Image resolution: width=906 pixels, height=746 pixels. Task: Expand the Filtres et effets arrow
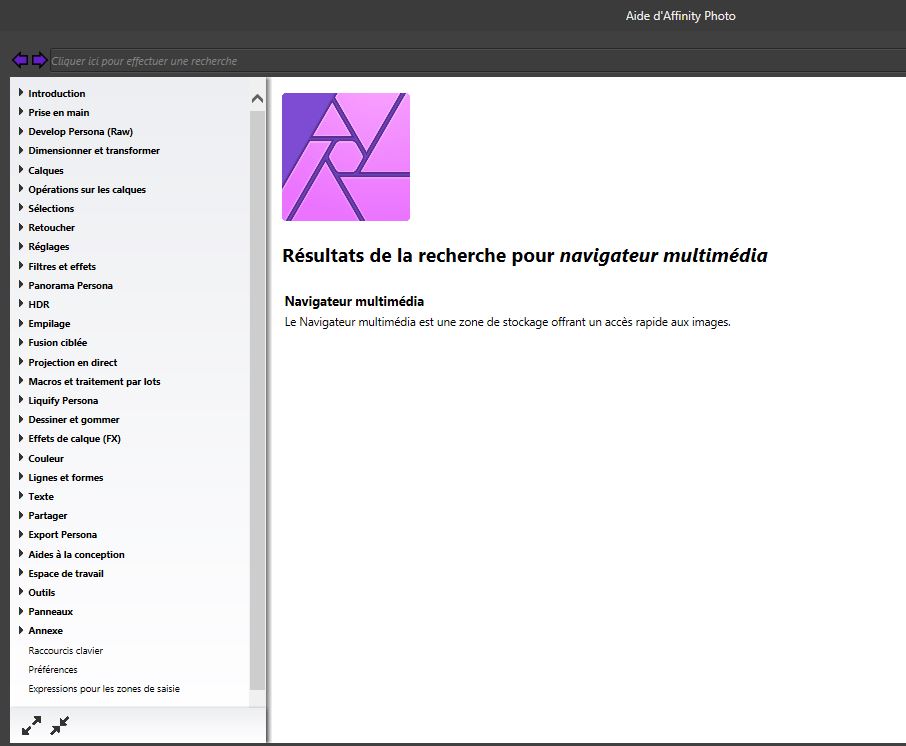point(21,265)
